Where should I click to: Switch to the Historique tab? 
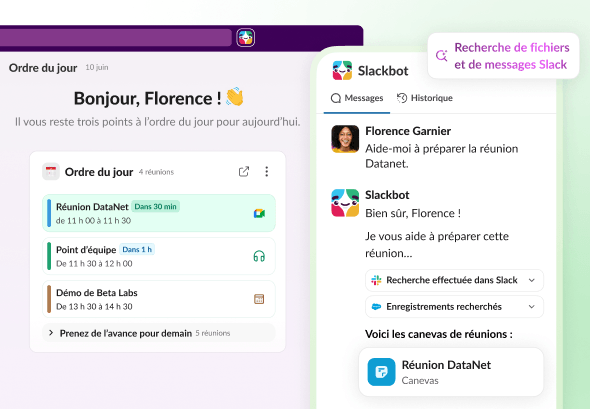tap(425, 98)
